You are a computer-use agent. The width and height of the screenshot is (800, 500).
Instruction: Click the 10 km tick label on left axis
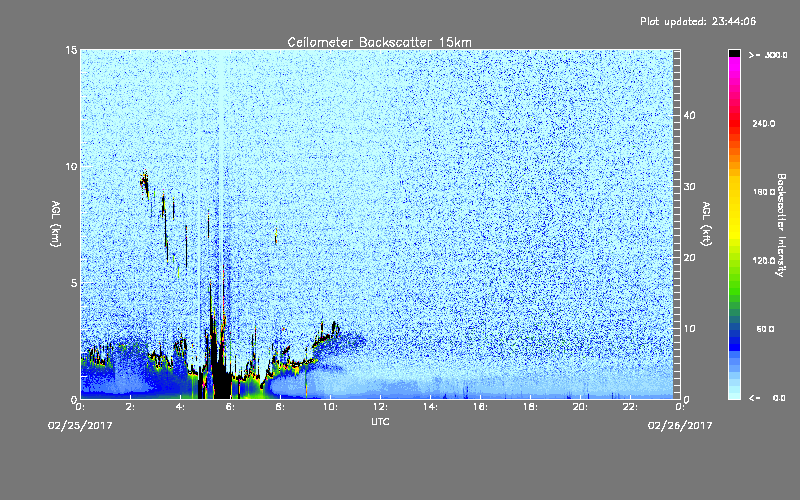point(71,166)
